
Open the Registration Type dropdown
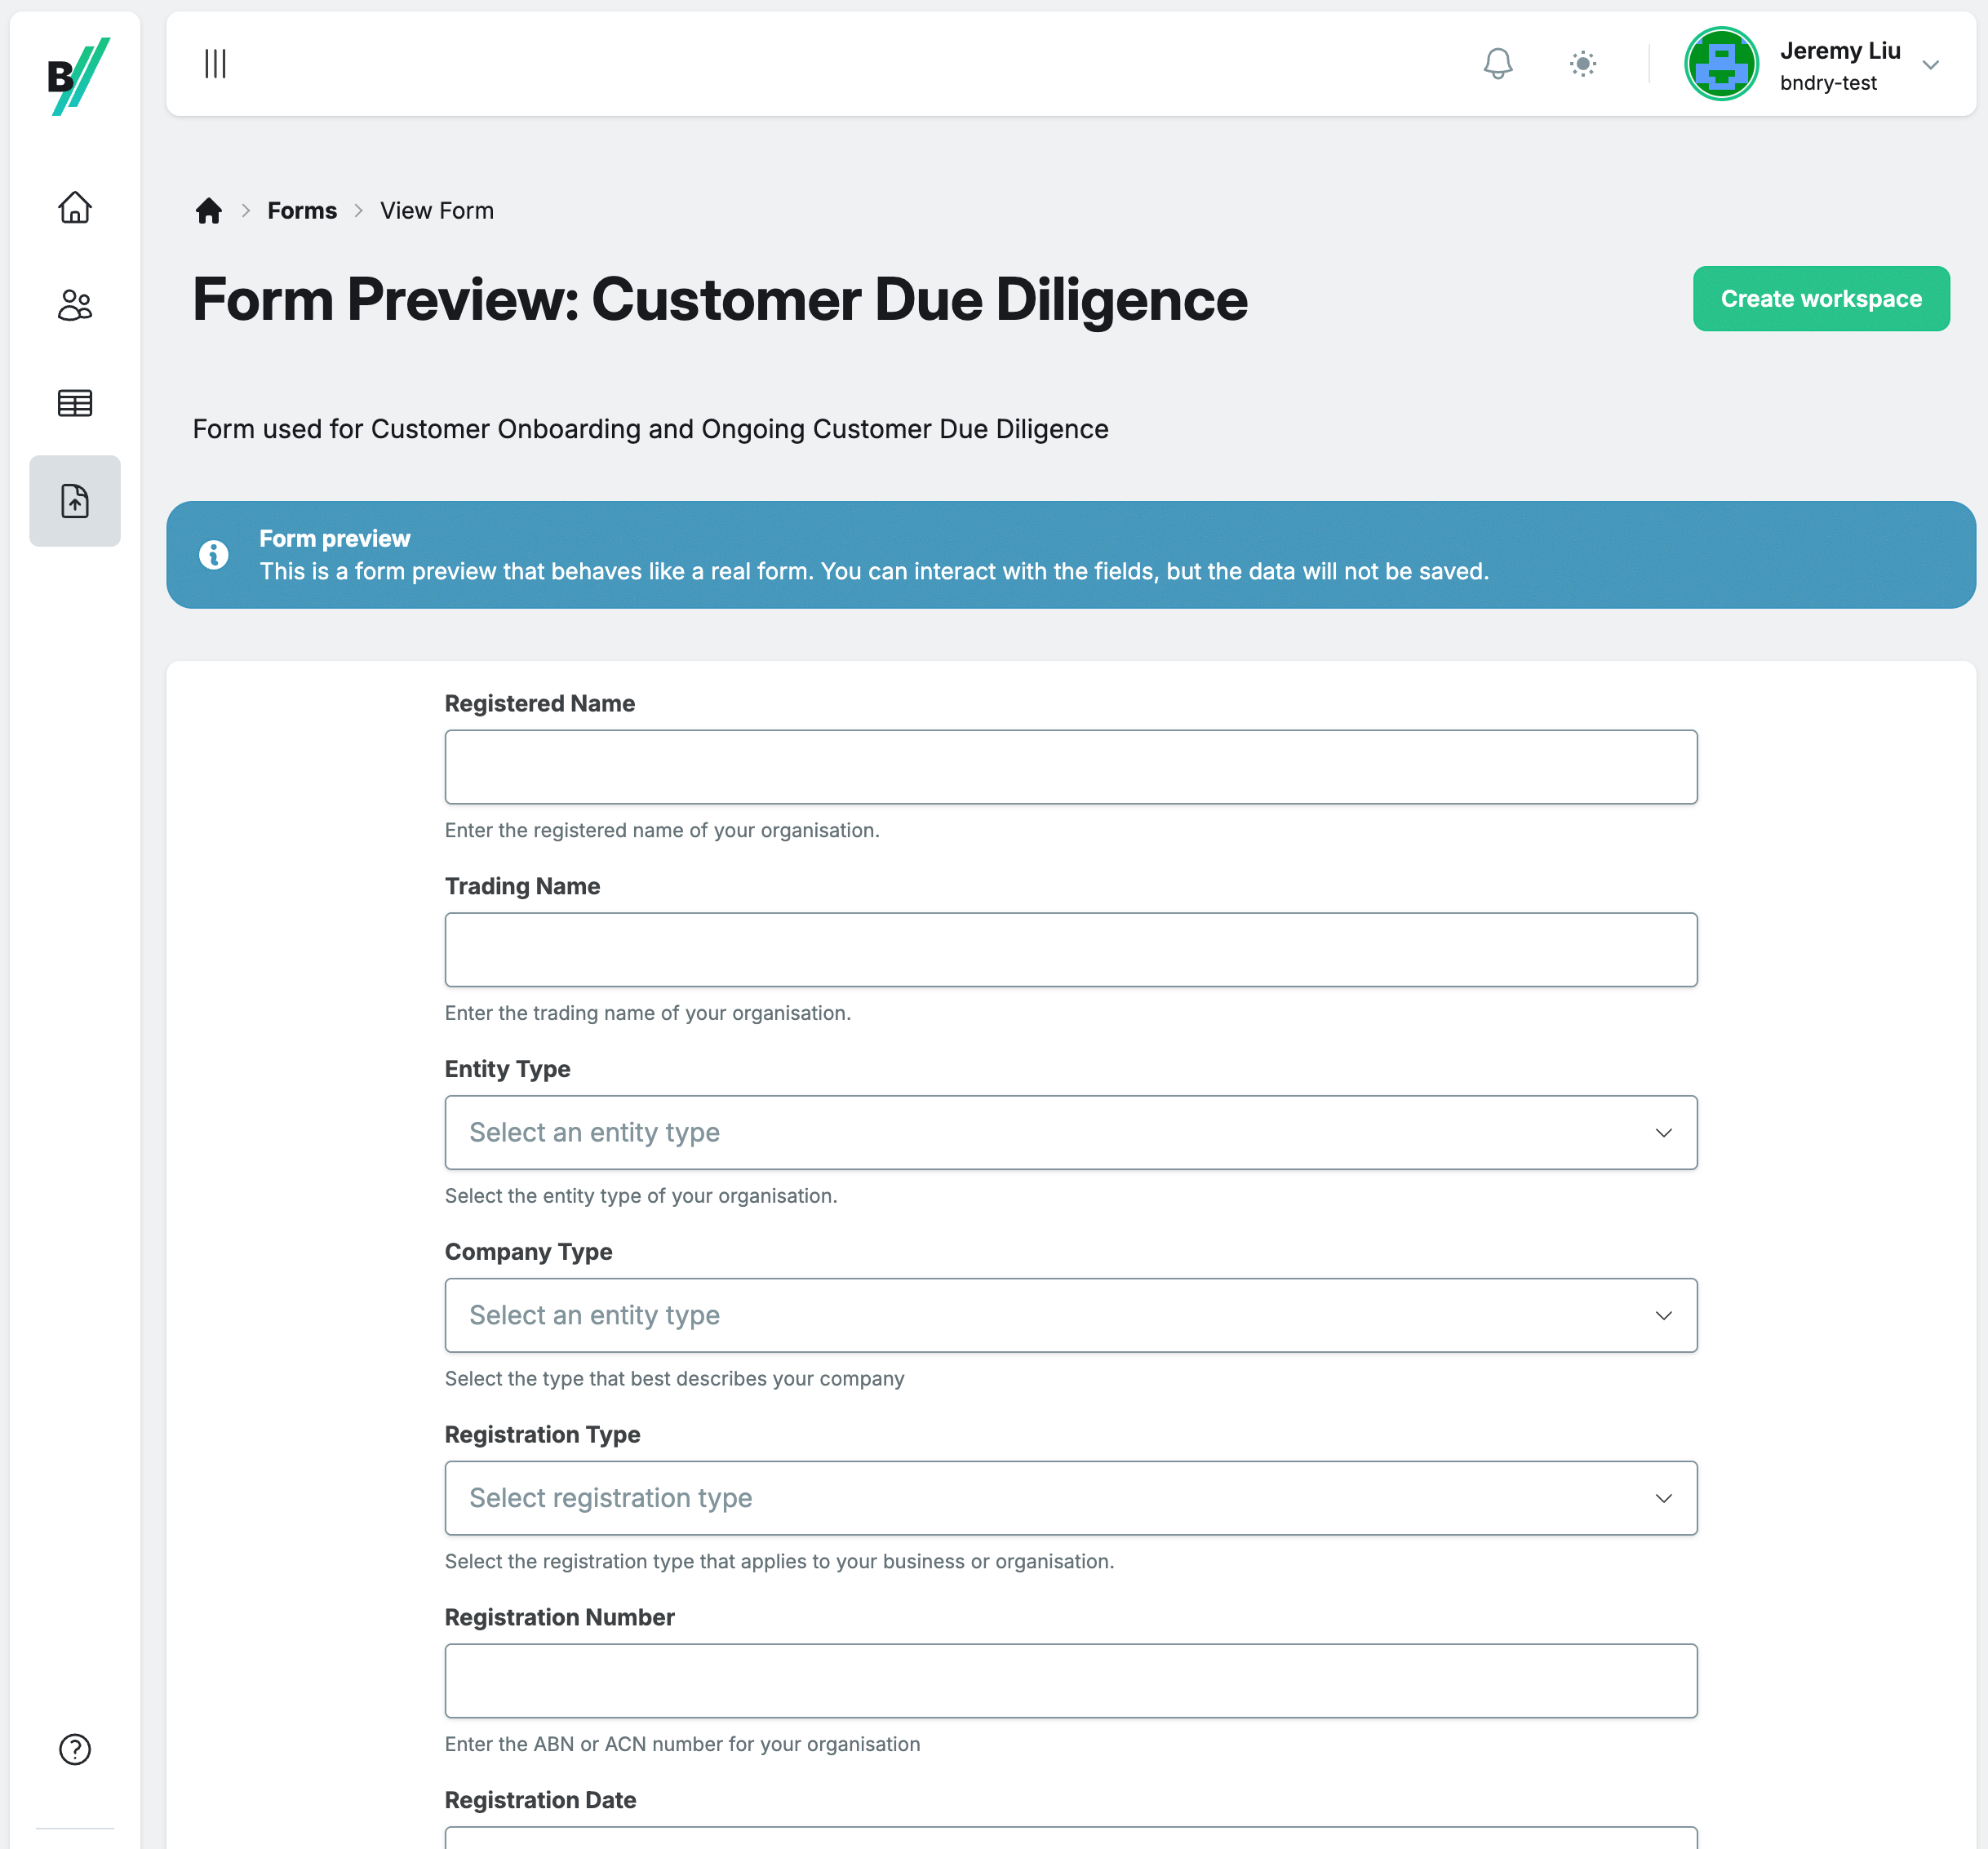click(x=1071, y=1498)
